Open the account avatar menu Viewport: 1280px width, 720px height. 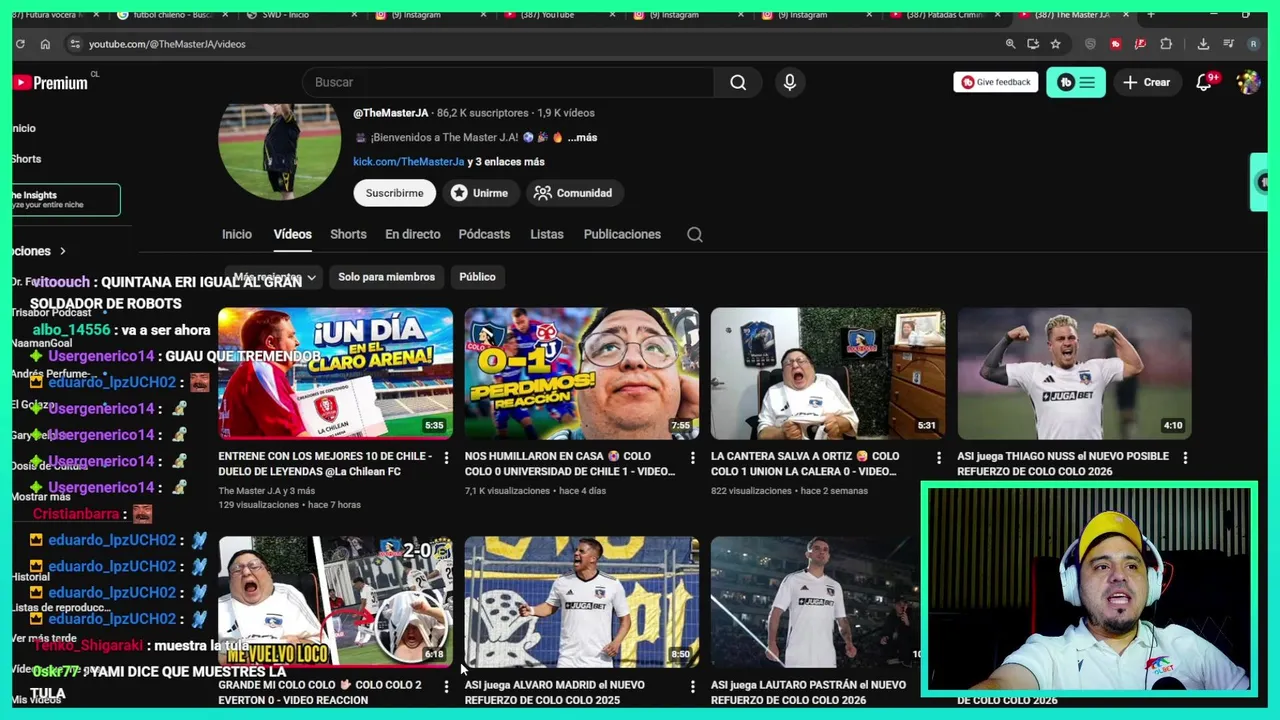point(1248,82)
